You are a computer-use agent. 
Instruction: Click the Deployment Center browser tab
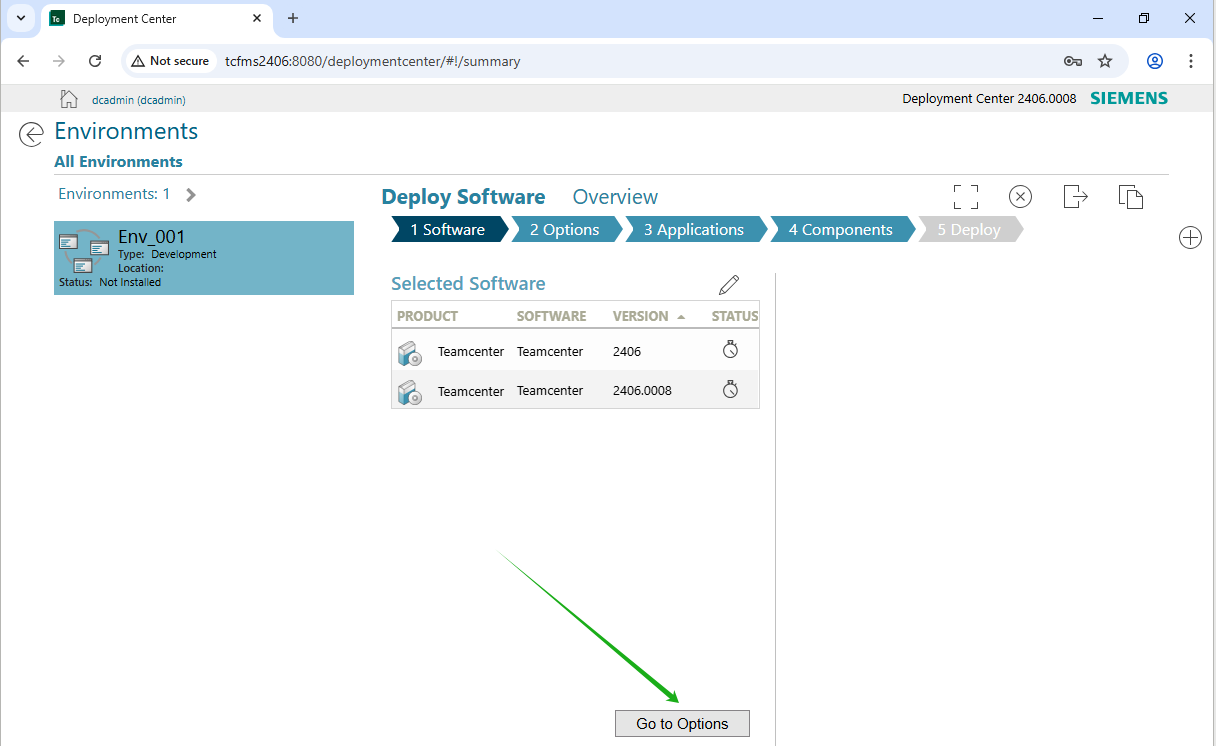158,19
